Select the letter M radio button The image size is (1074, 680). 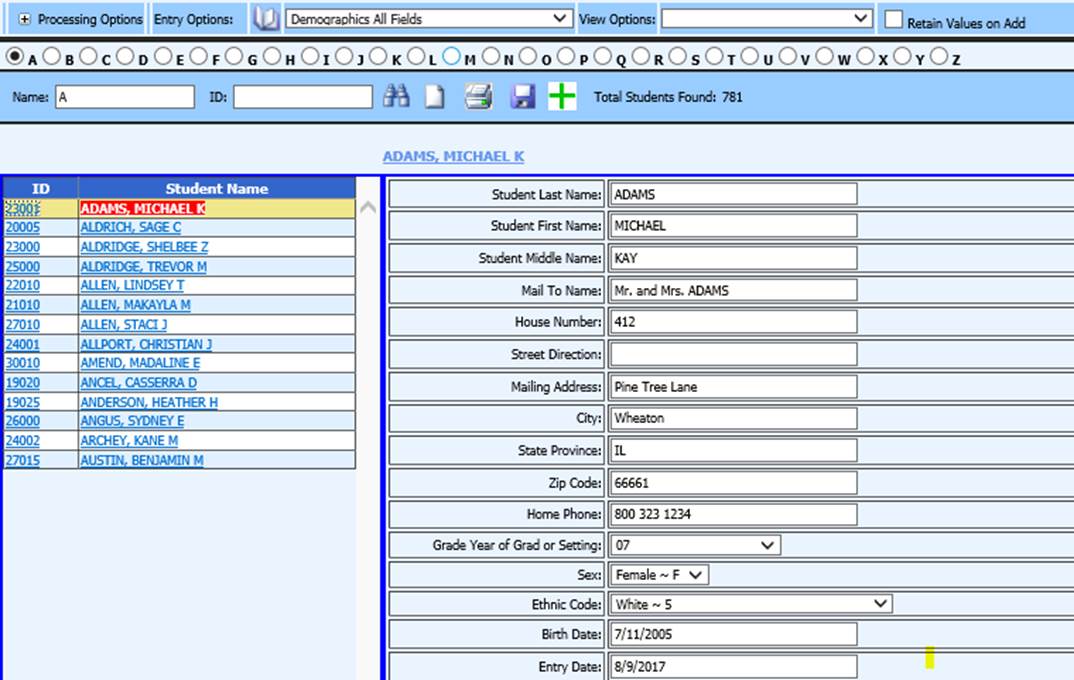tap(451, 57)
